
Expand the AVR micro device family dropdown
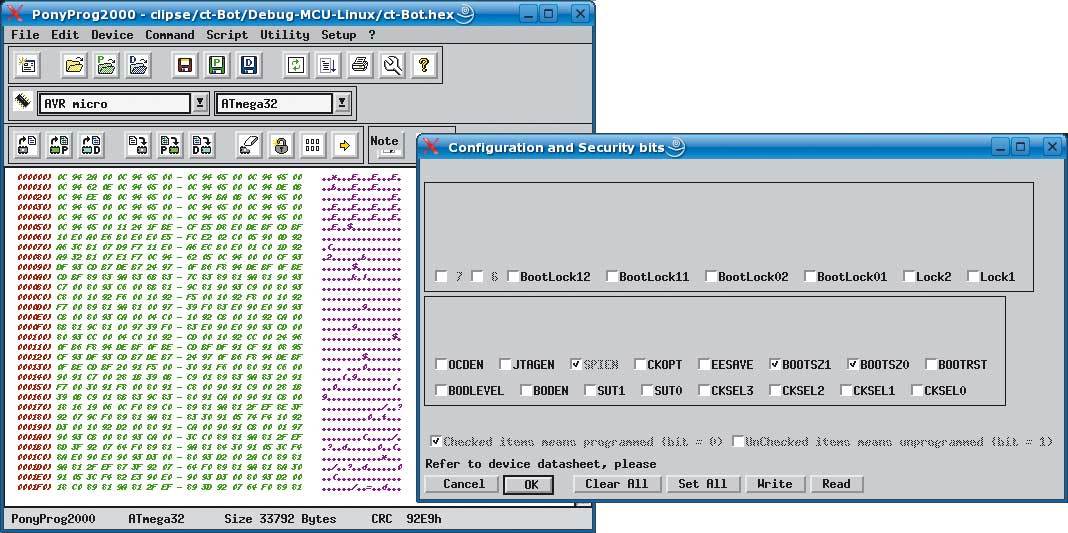click(x=199, y=103)
